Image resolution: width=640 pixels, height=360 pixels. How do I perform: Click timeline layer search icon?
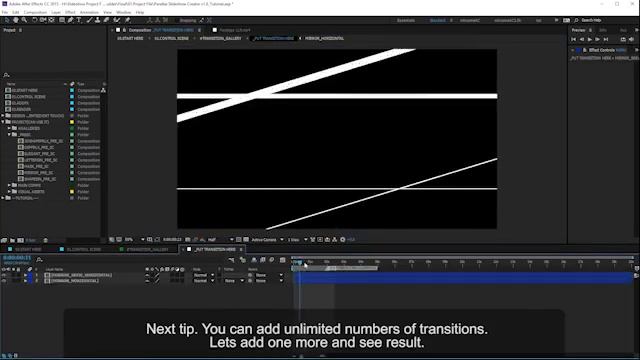(39, 260)
